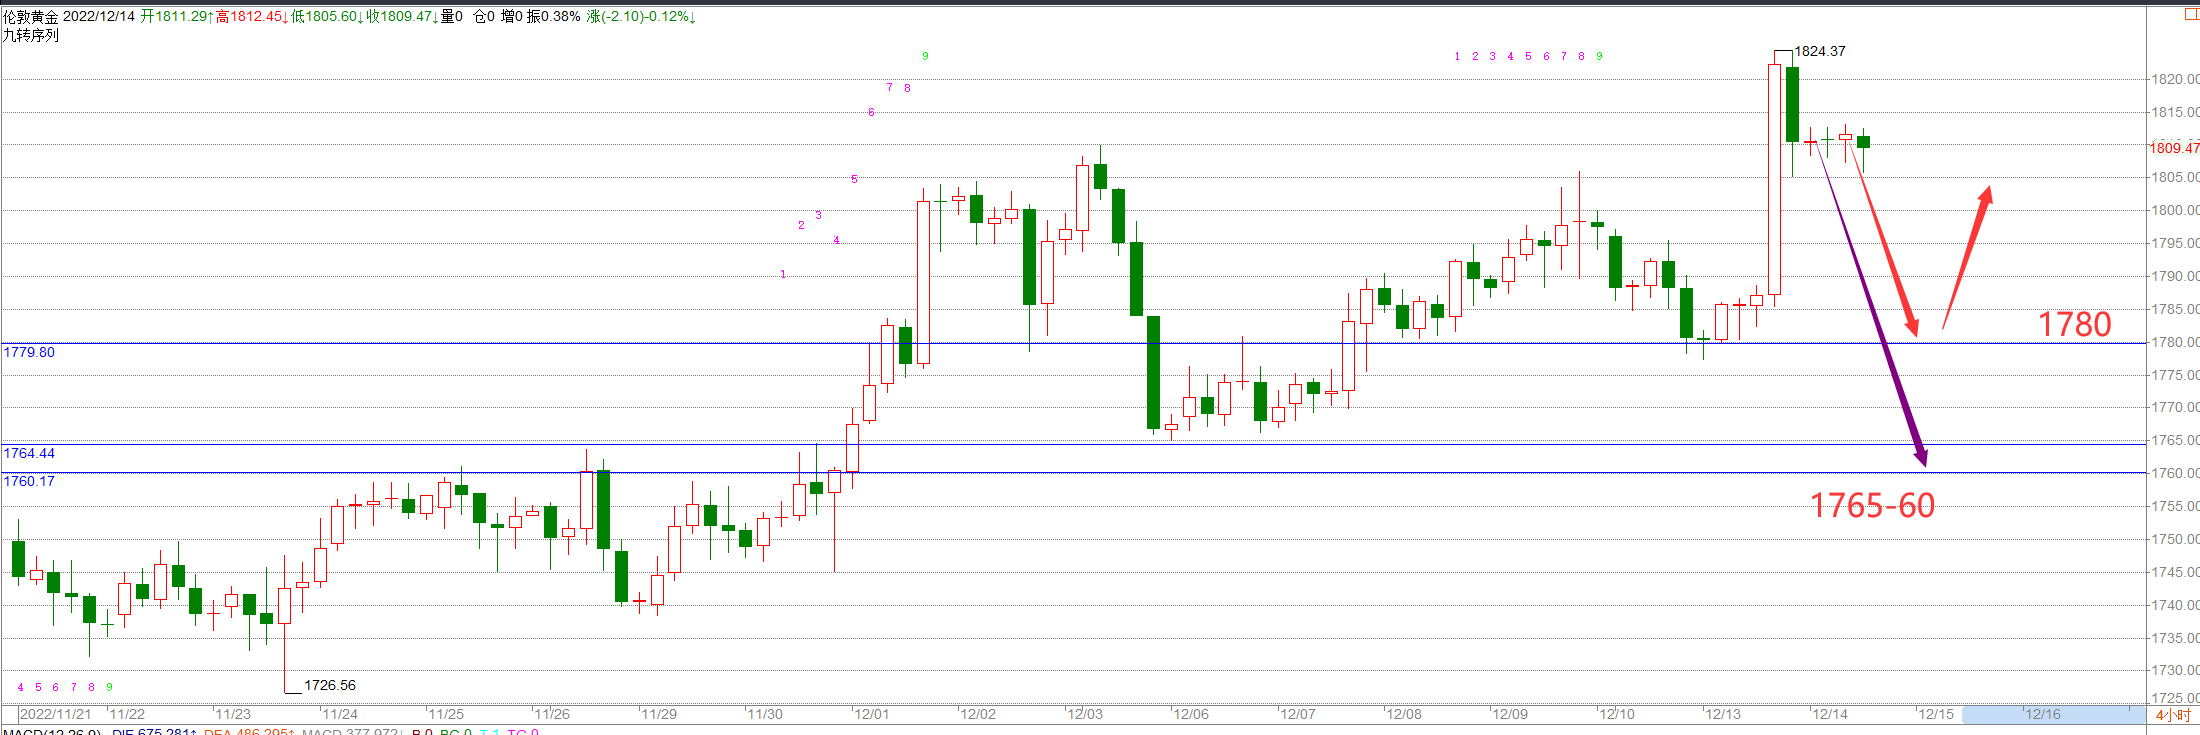The height and width of the screenshot is (735, 2200).
Task: Click the 1740.00 price axis label
Action: click(x=2175, y=605)
